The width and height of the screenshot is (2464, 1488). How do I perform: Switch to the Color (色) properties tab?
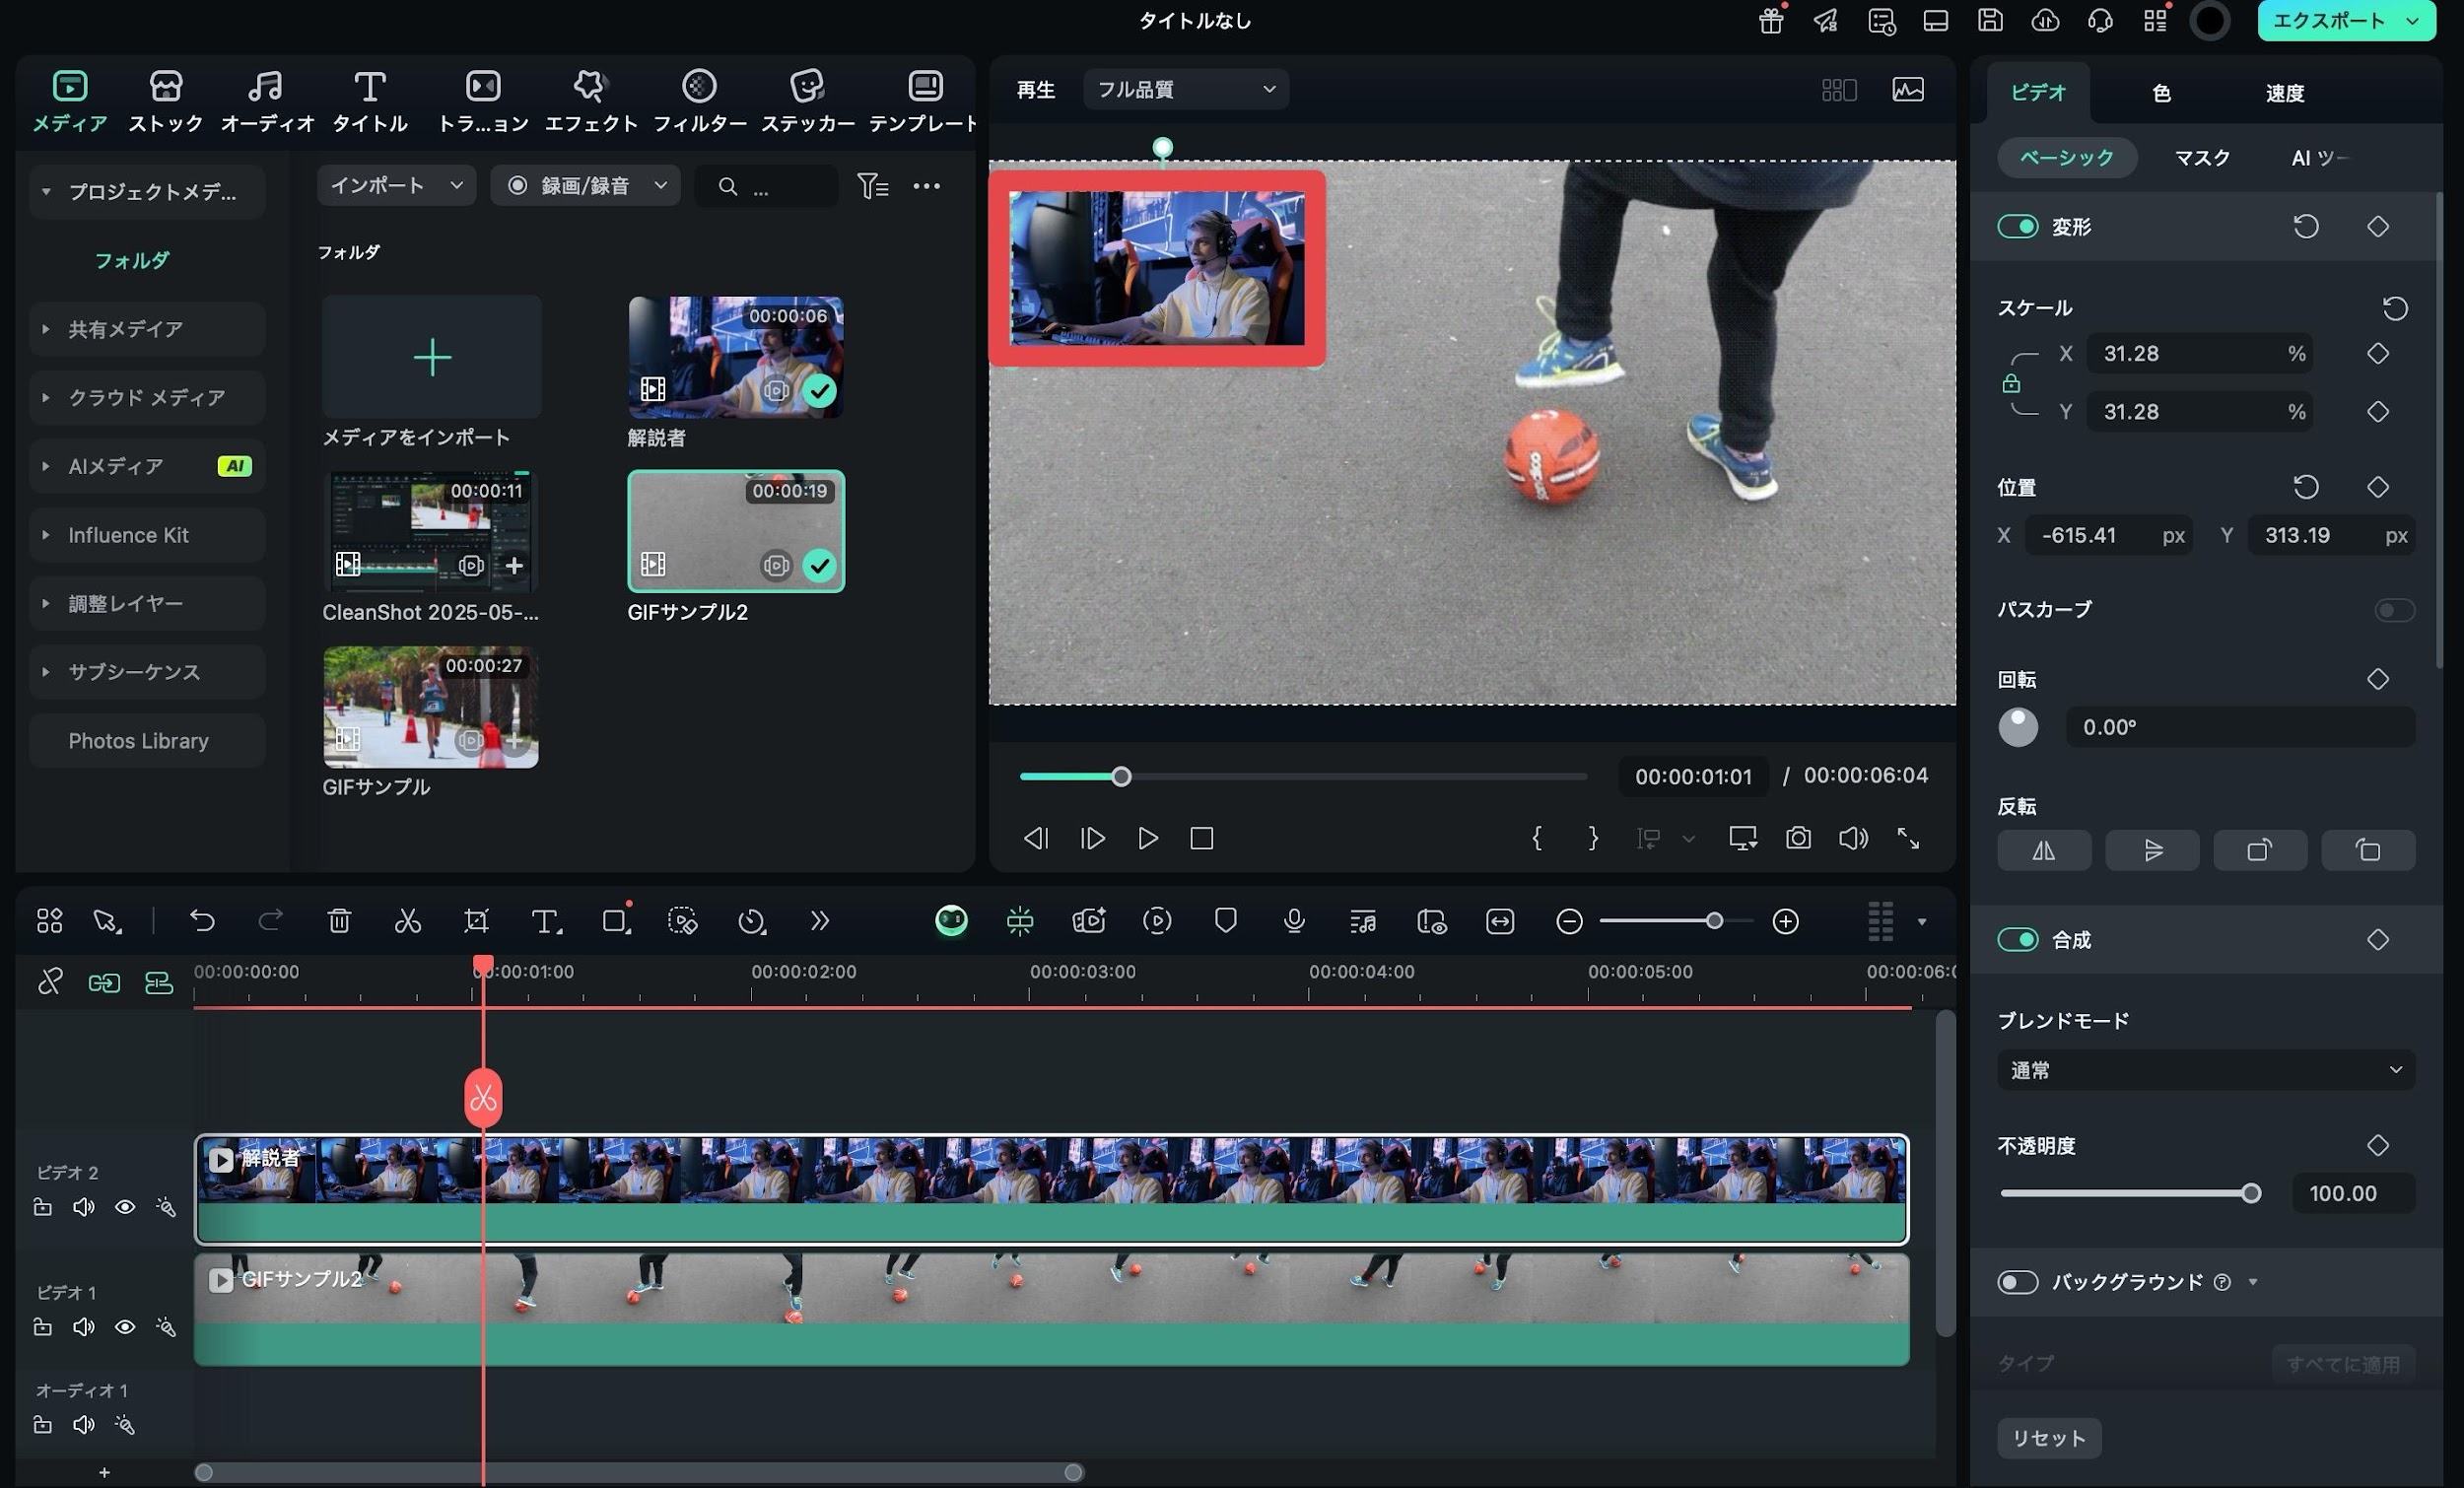click(2161, 93)
